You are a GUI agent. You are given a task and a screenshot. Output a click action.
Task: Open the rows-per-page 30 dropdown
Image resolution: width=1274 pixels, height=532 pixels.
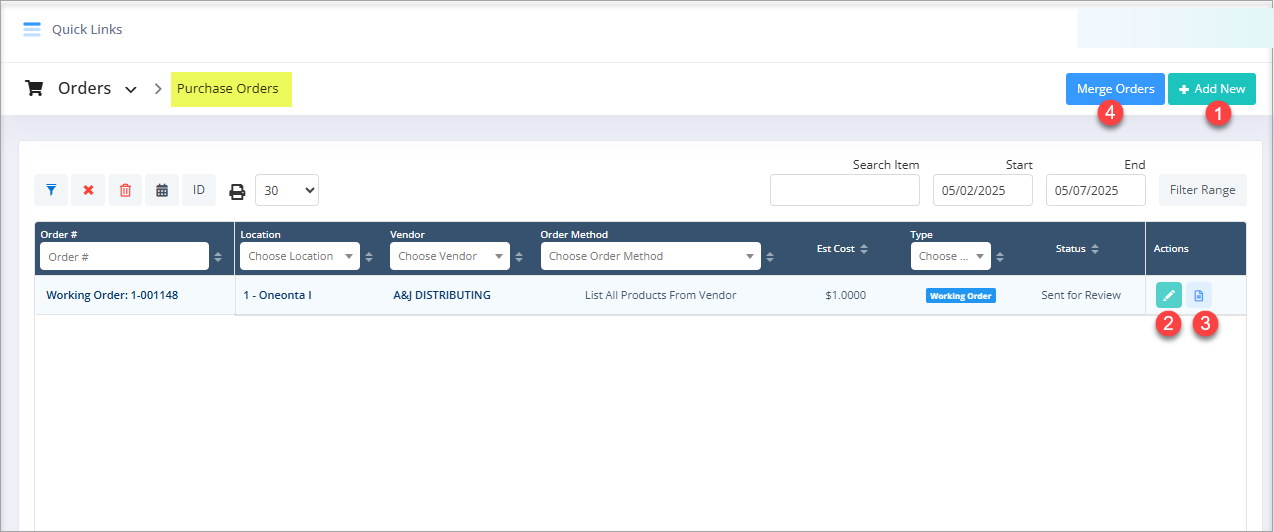pos(287,190)
